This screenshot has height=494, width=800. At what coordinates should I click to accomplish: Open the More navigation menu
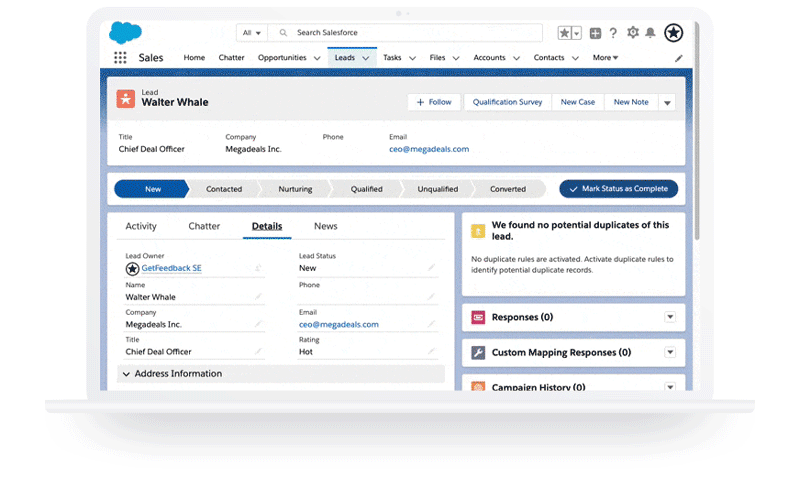605,58
